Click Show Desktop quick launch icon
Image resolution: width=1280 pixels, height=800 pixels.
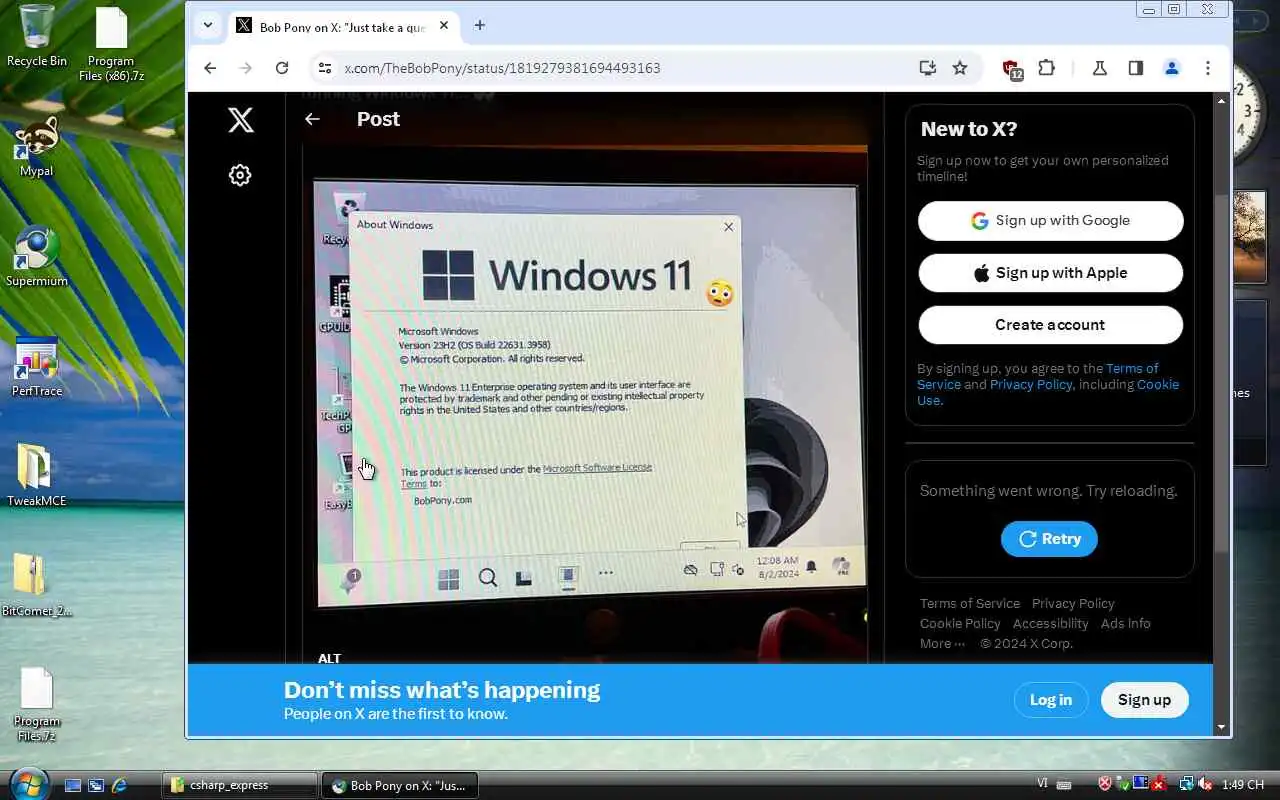click(x=73, y=785)
